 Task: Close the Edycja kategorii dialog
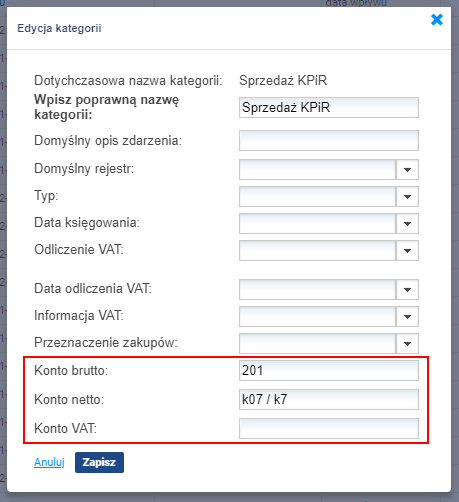(437, 20)
